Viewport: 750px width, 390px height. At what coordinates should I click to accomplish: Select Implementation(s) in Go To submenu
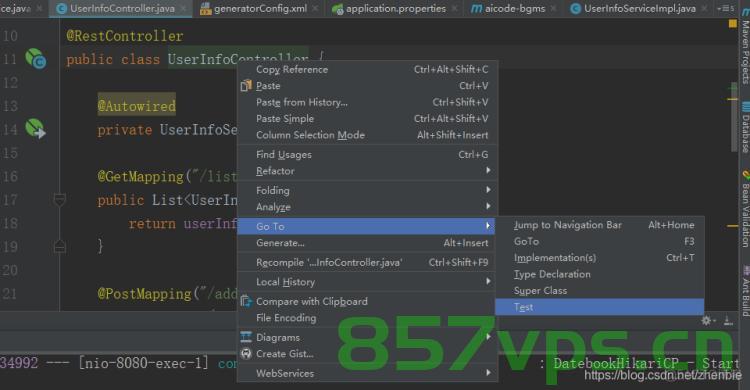pyautogui.click(x=599, y=257)
